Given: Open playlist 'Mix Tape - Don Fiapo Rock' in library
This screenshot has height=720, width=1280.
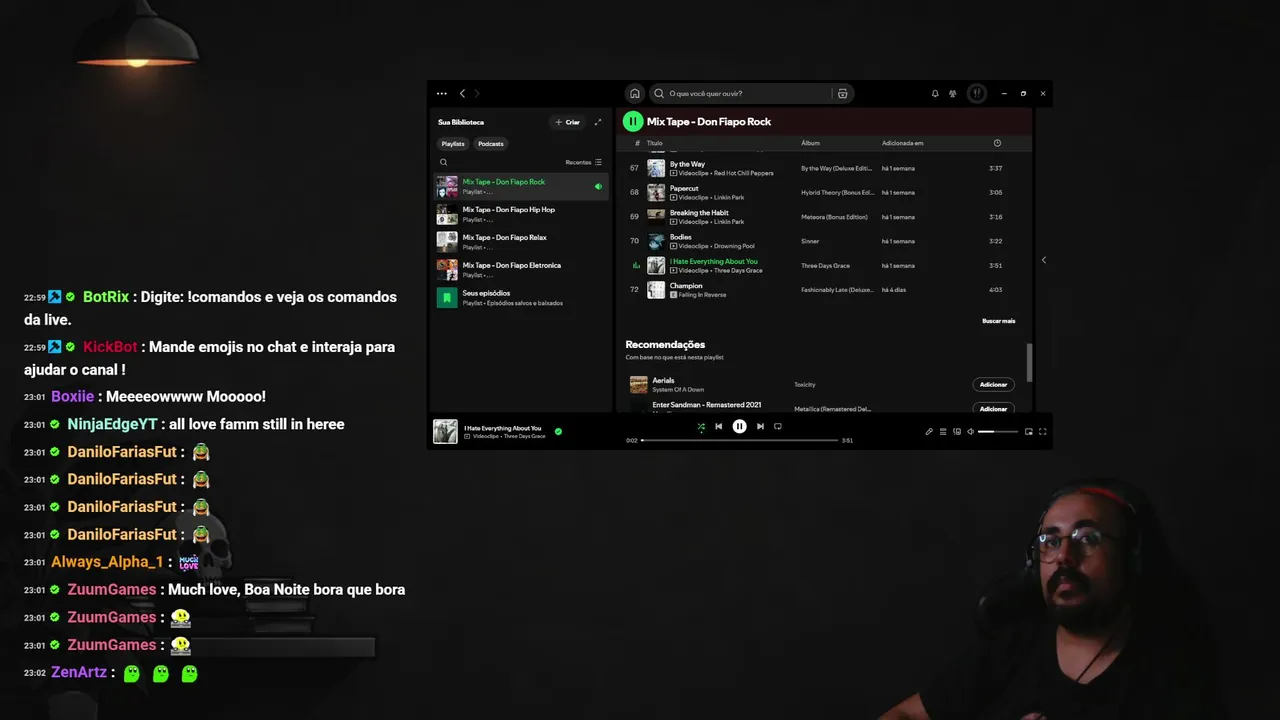Looking at the screenshot, I should click(x=521, y=186).
